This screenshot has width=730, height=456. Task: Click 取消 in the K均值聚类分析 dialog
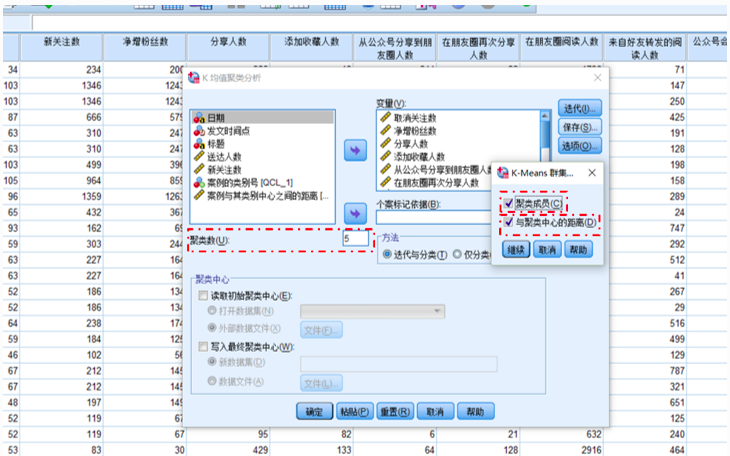click(x=435, y=412)
